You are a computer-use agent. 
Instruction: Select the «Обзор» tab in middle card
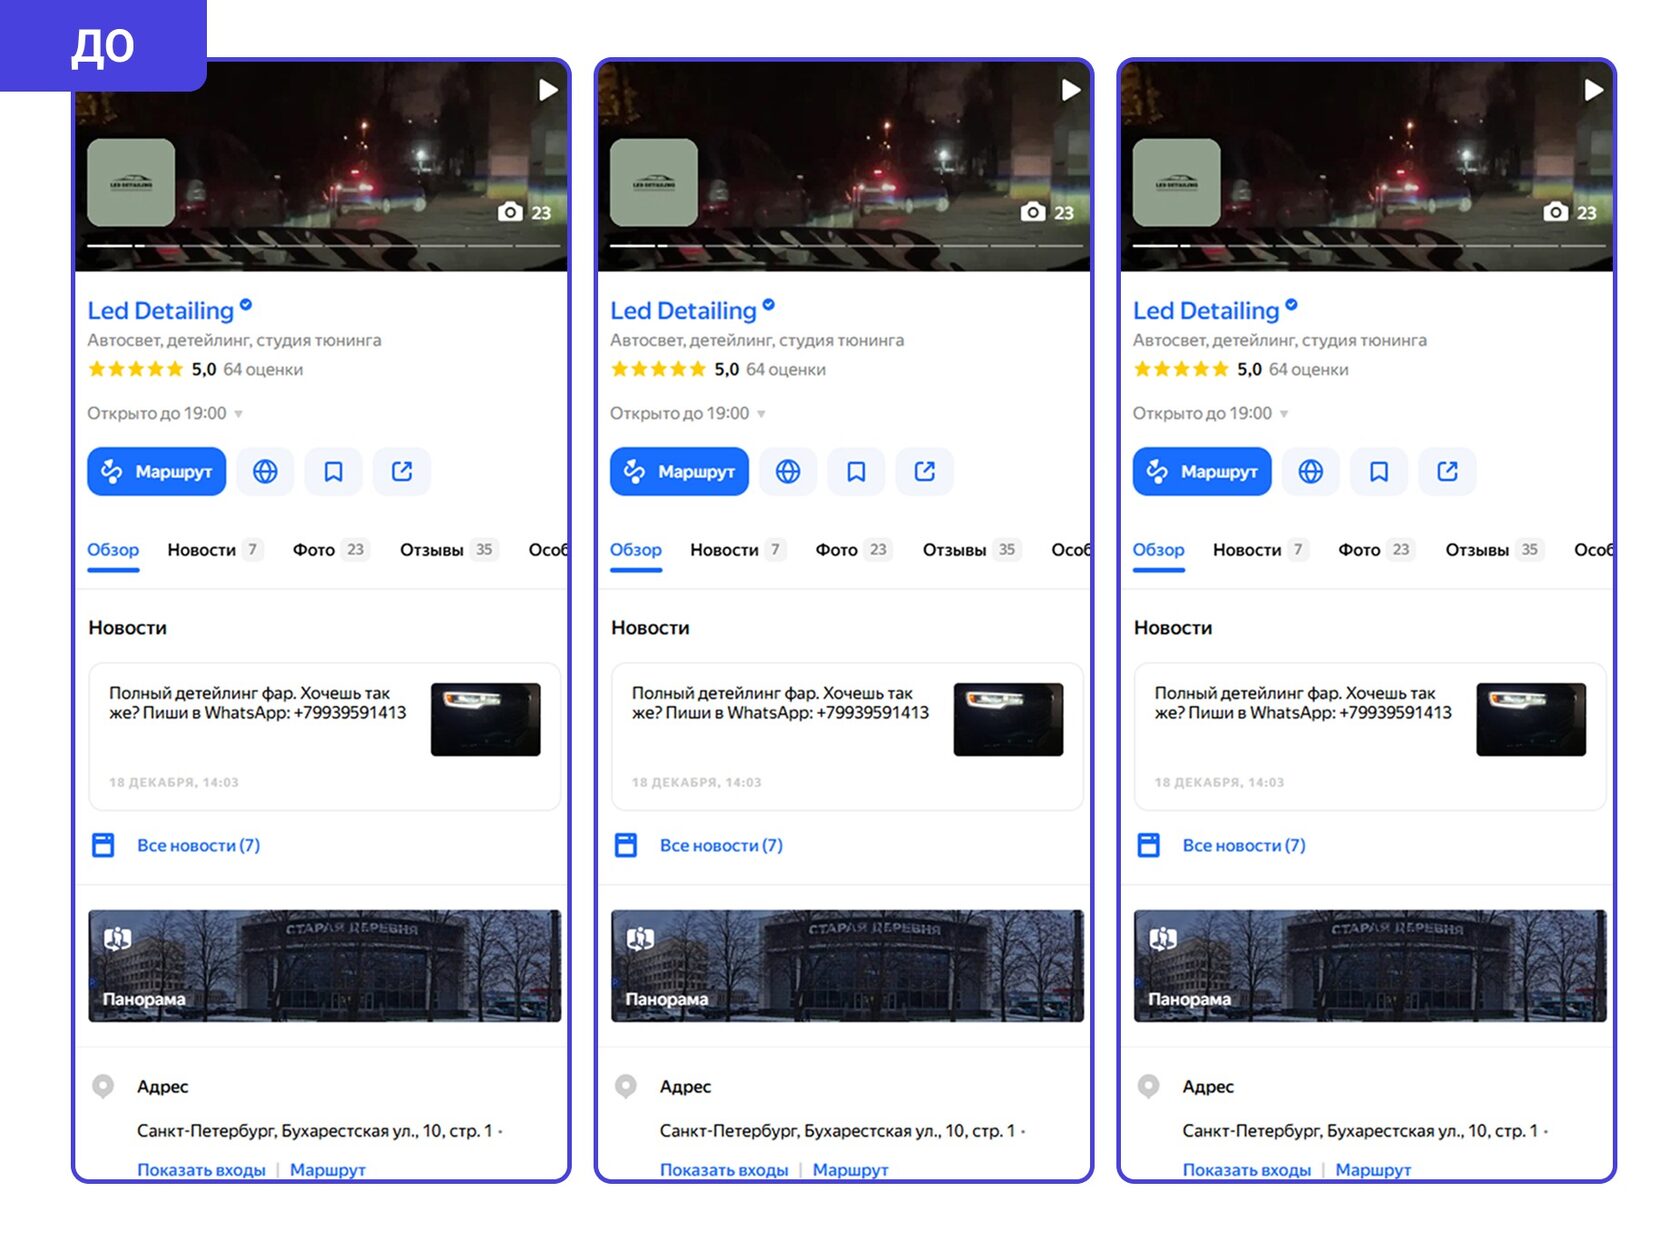point(636,550)
